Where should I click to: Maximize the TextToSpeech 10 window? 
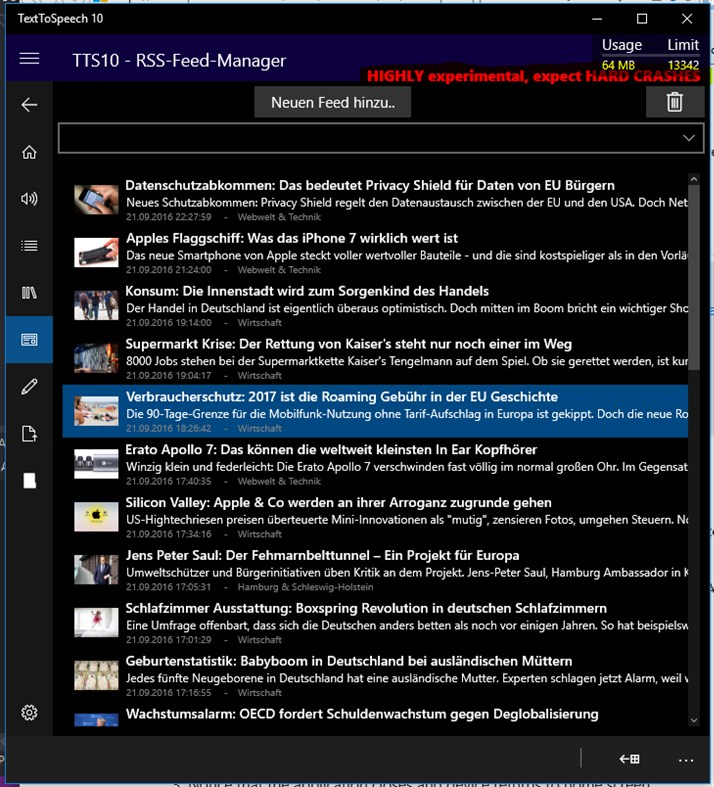(642, 19)
